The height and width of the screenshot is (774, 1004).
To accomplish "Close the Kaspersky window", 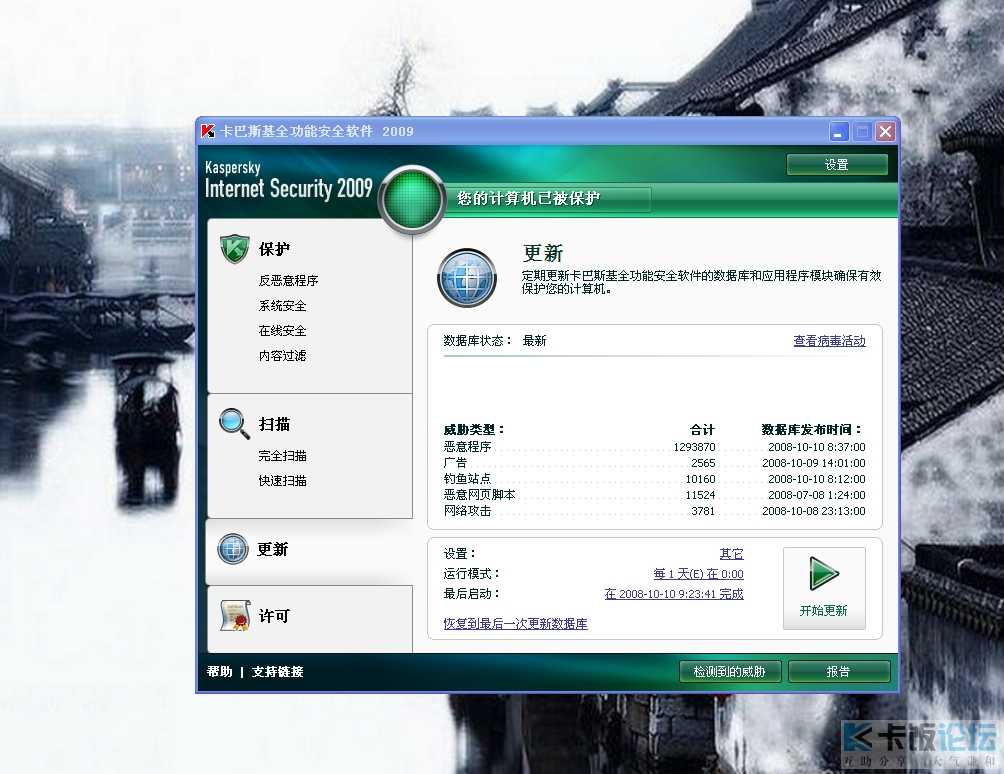I will 886,132.
